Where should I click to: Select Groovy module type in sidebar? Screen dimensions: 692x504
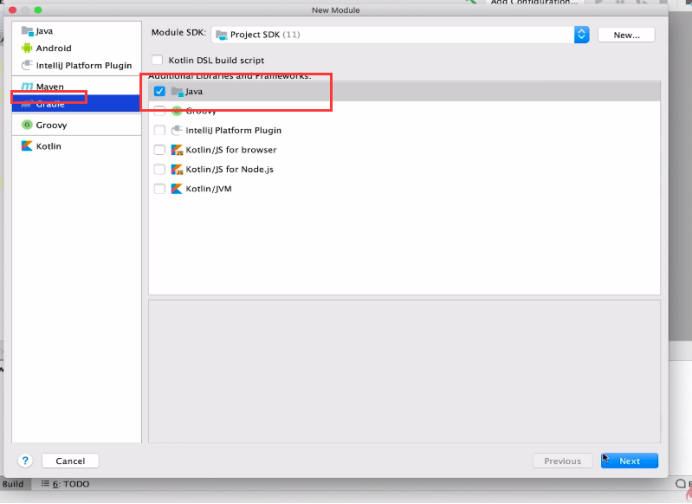click(x=76, y=125)
